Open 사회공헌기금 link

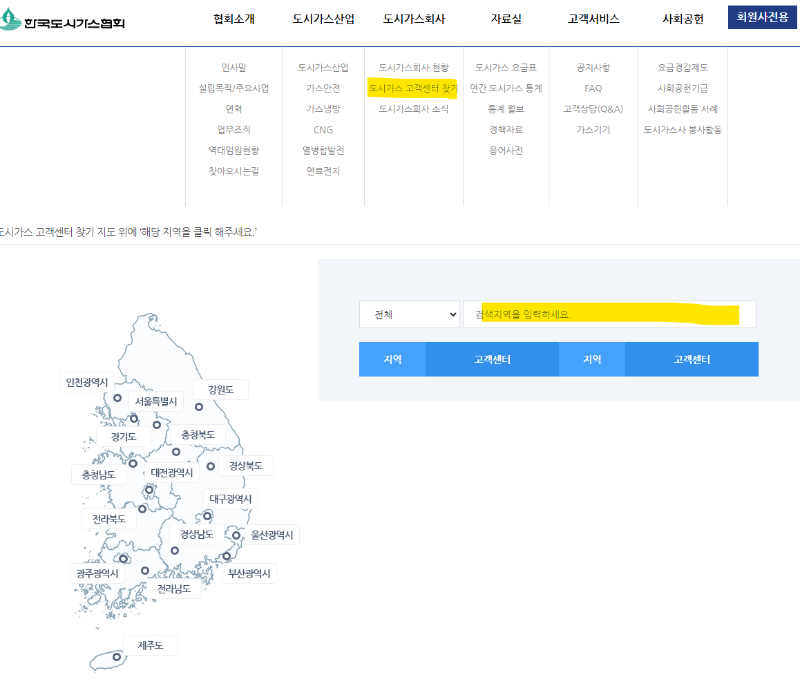(x=683, y=88)
